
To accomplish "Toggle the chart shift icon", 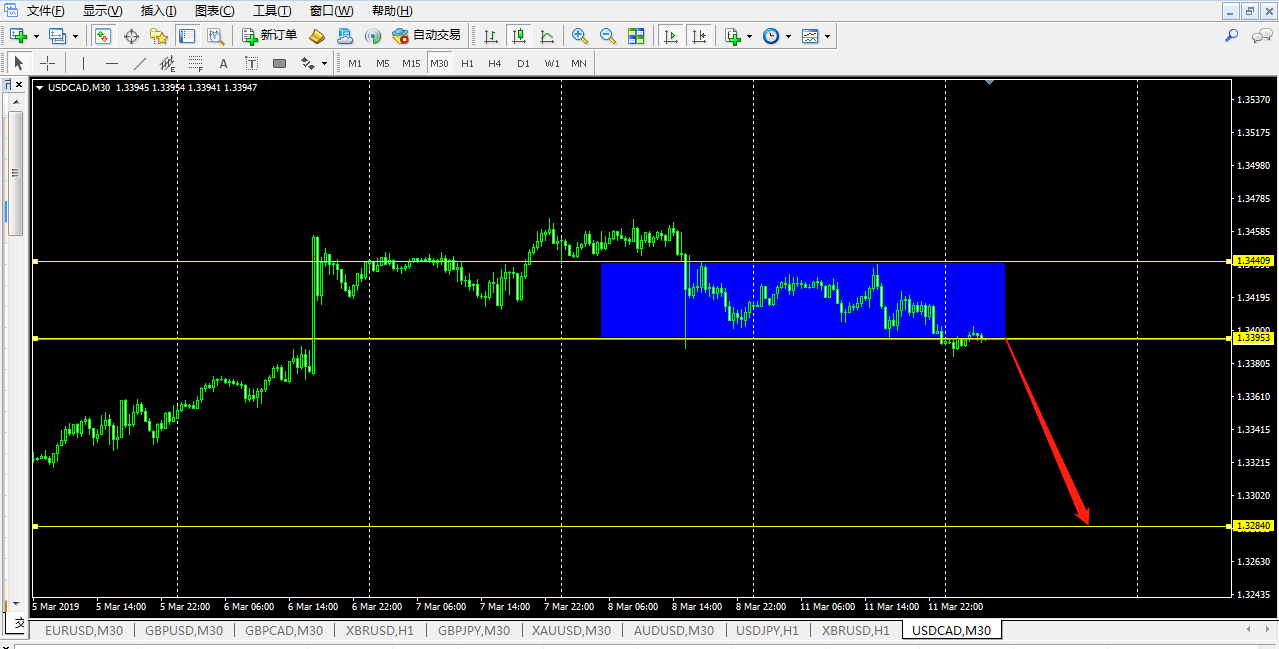I will (698, 36).
